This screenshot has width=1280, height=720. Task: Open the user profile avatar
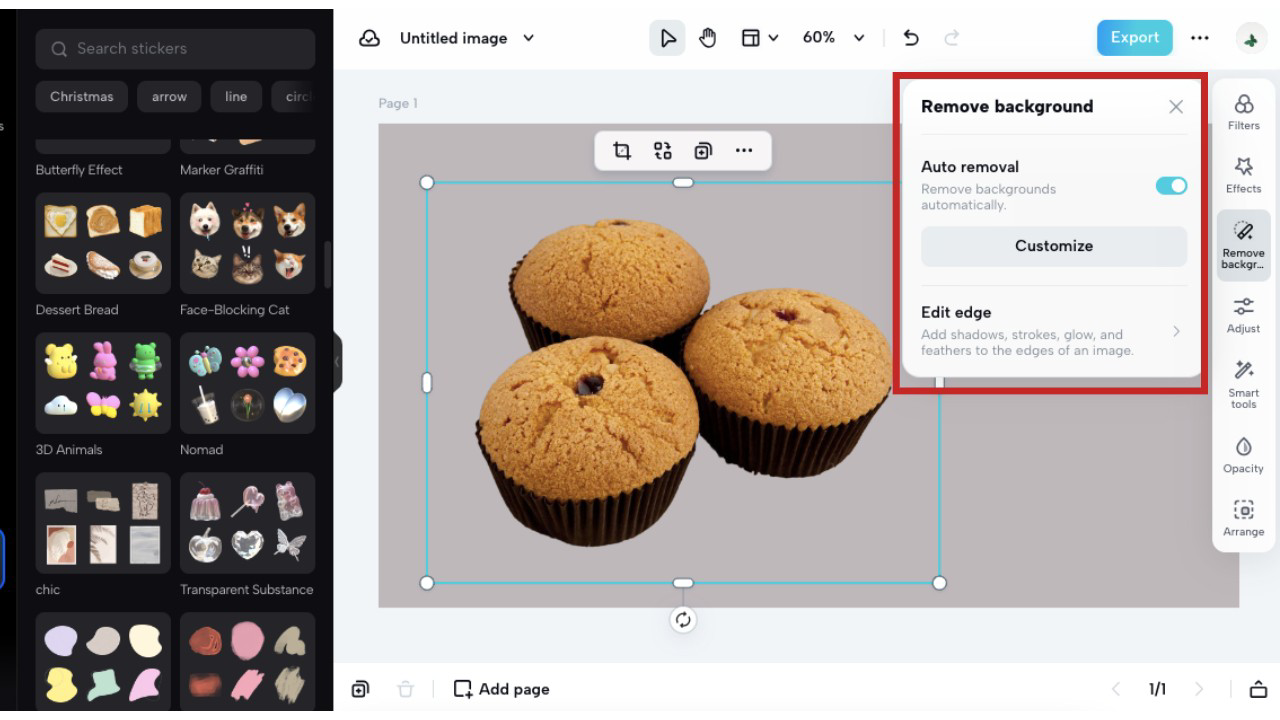1250,38
